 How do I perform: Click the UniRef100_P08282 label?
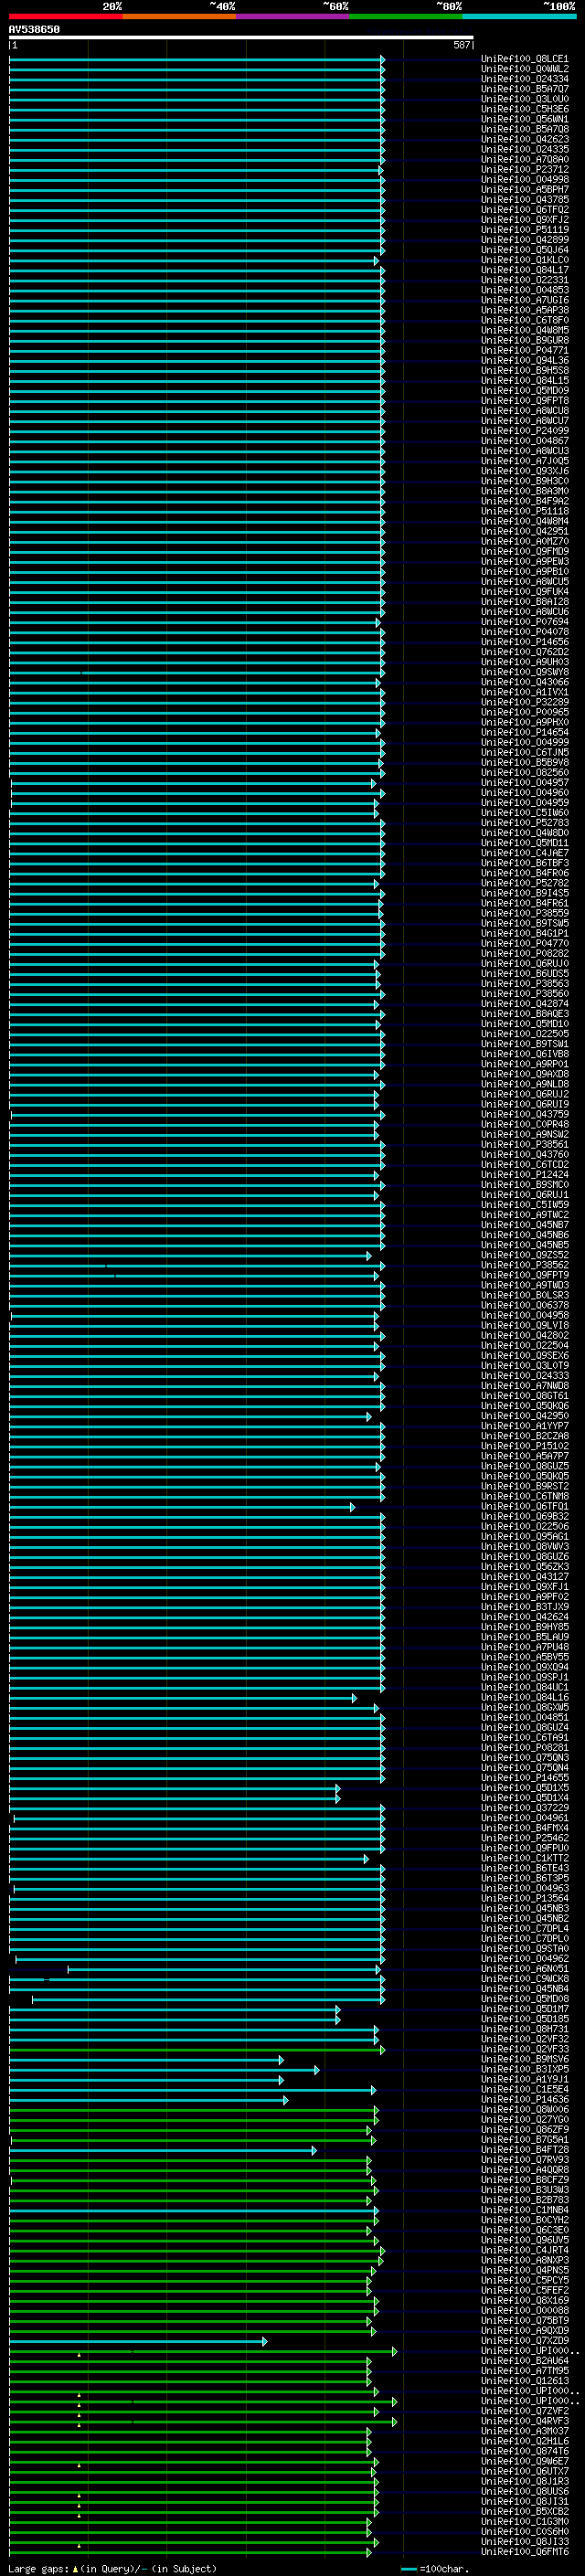[x=525, y=953]
